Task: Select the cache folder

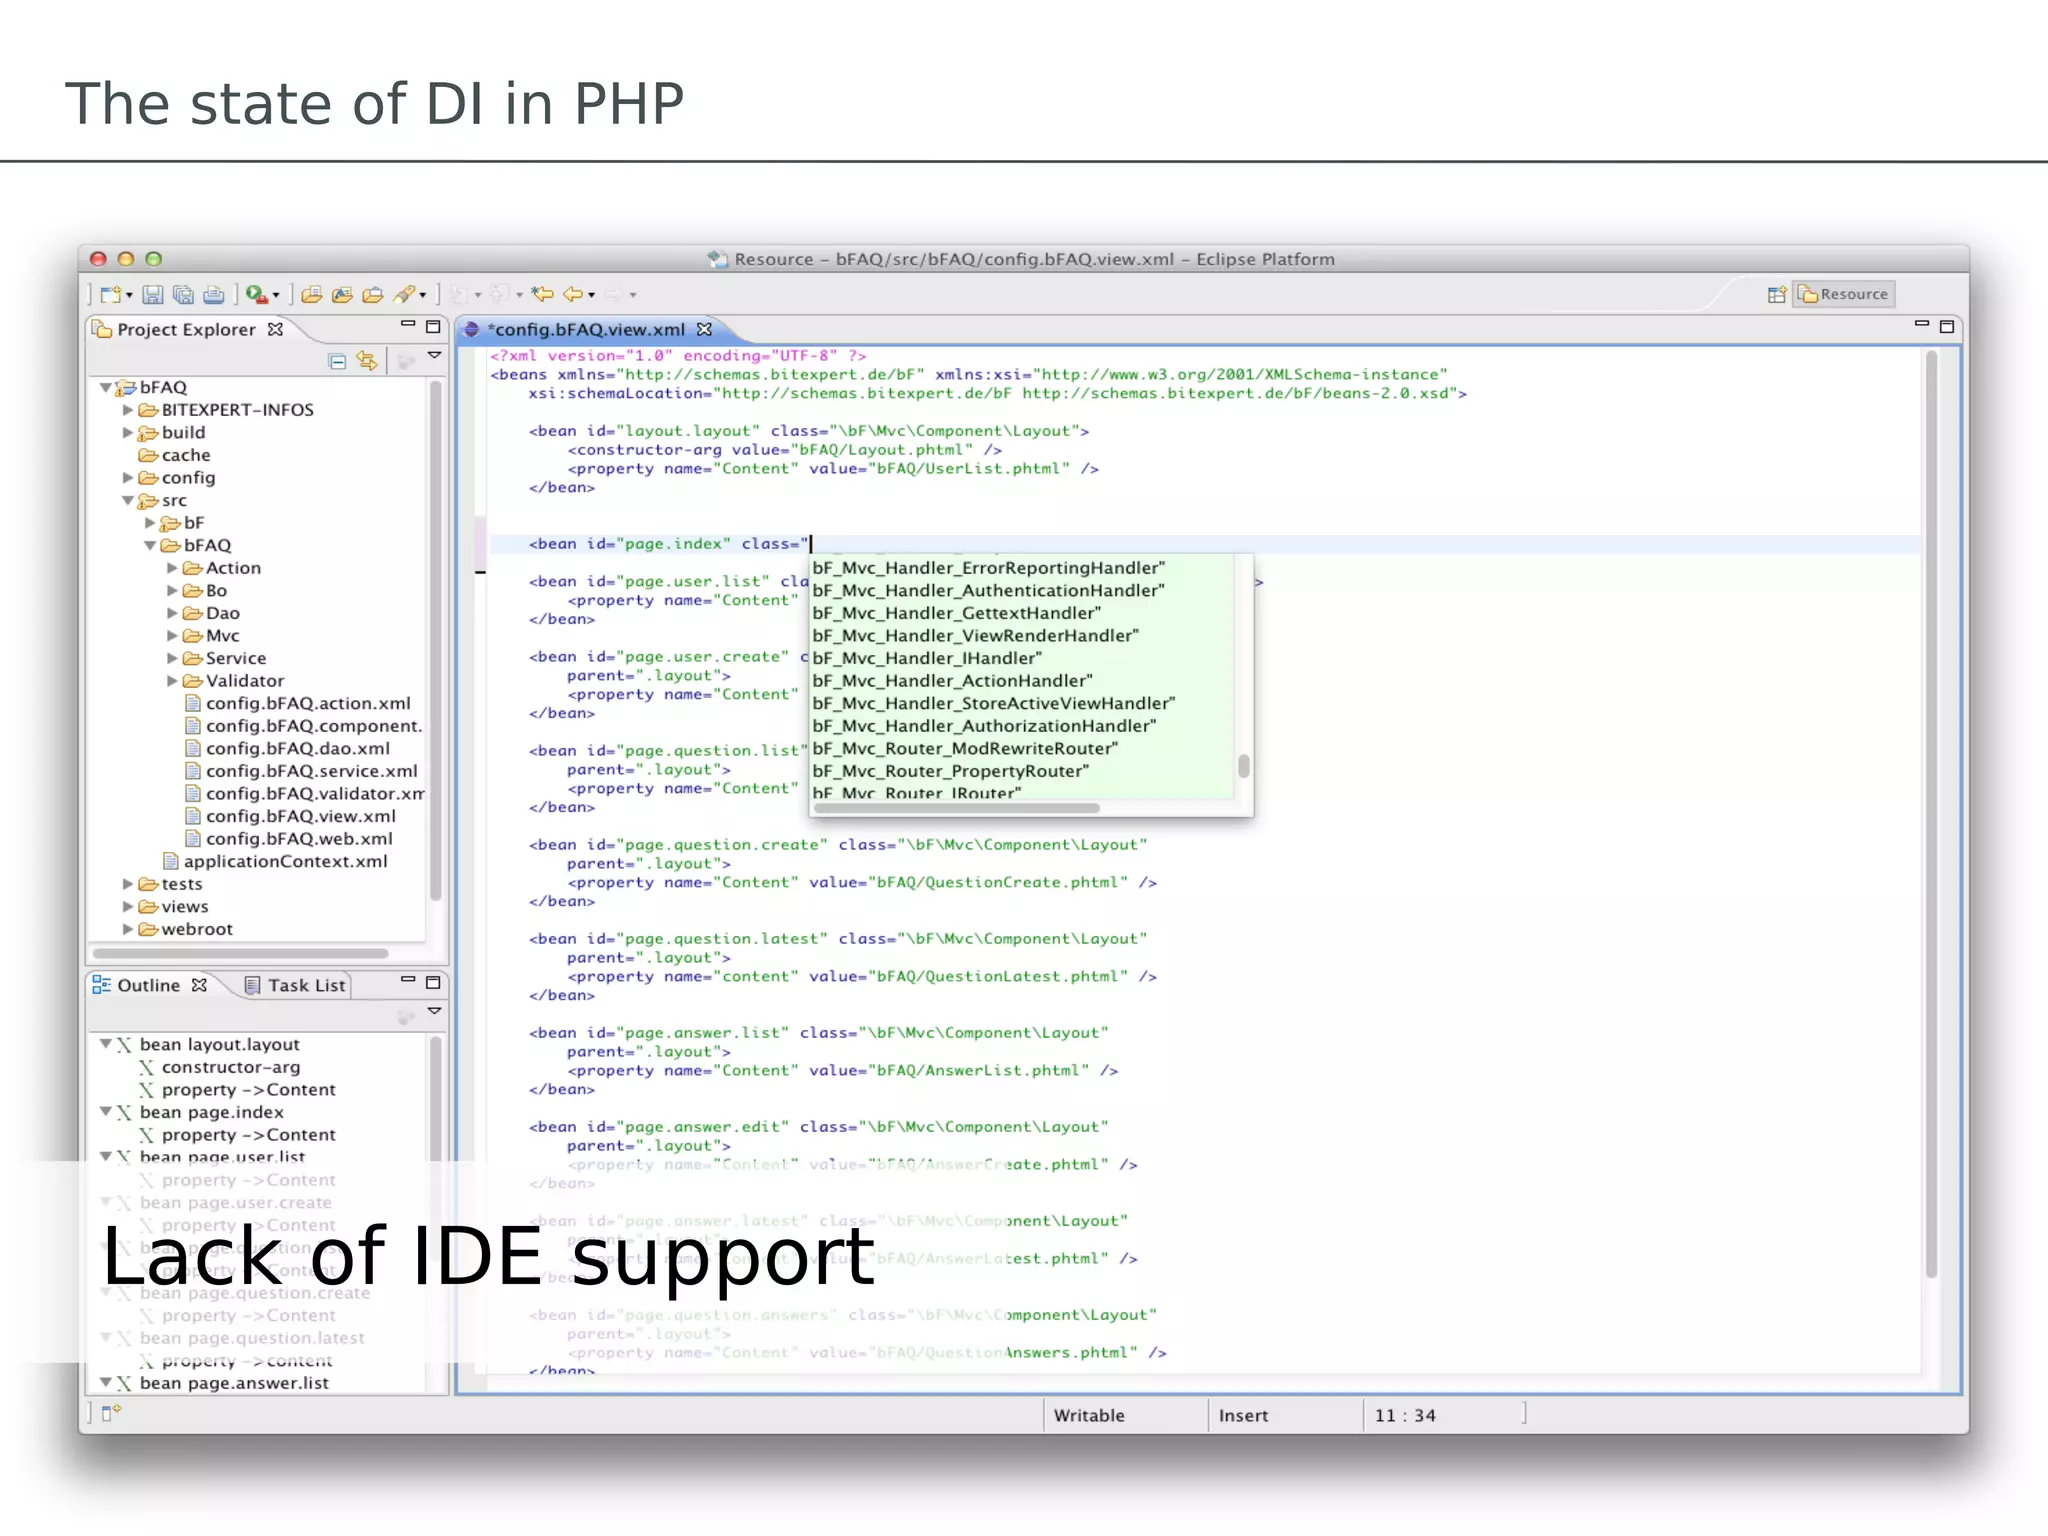Action: (x=175, y=455)
